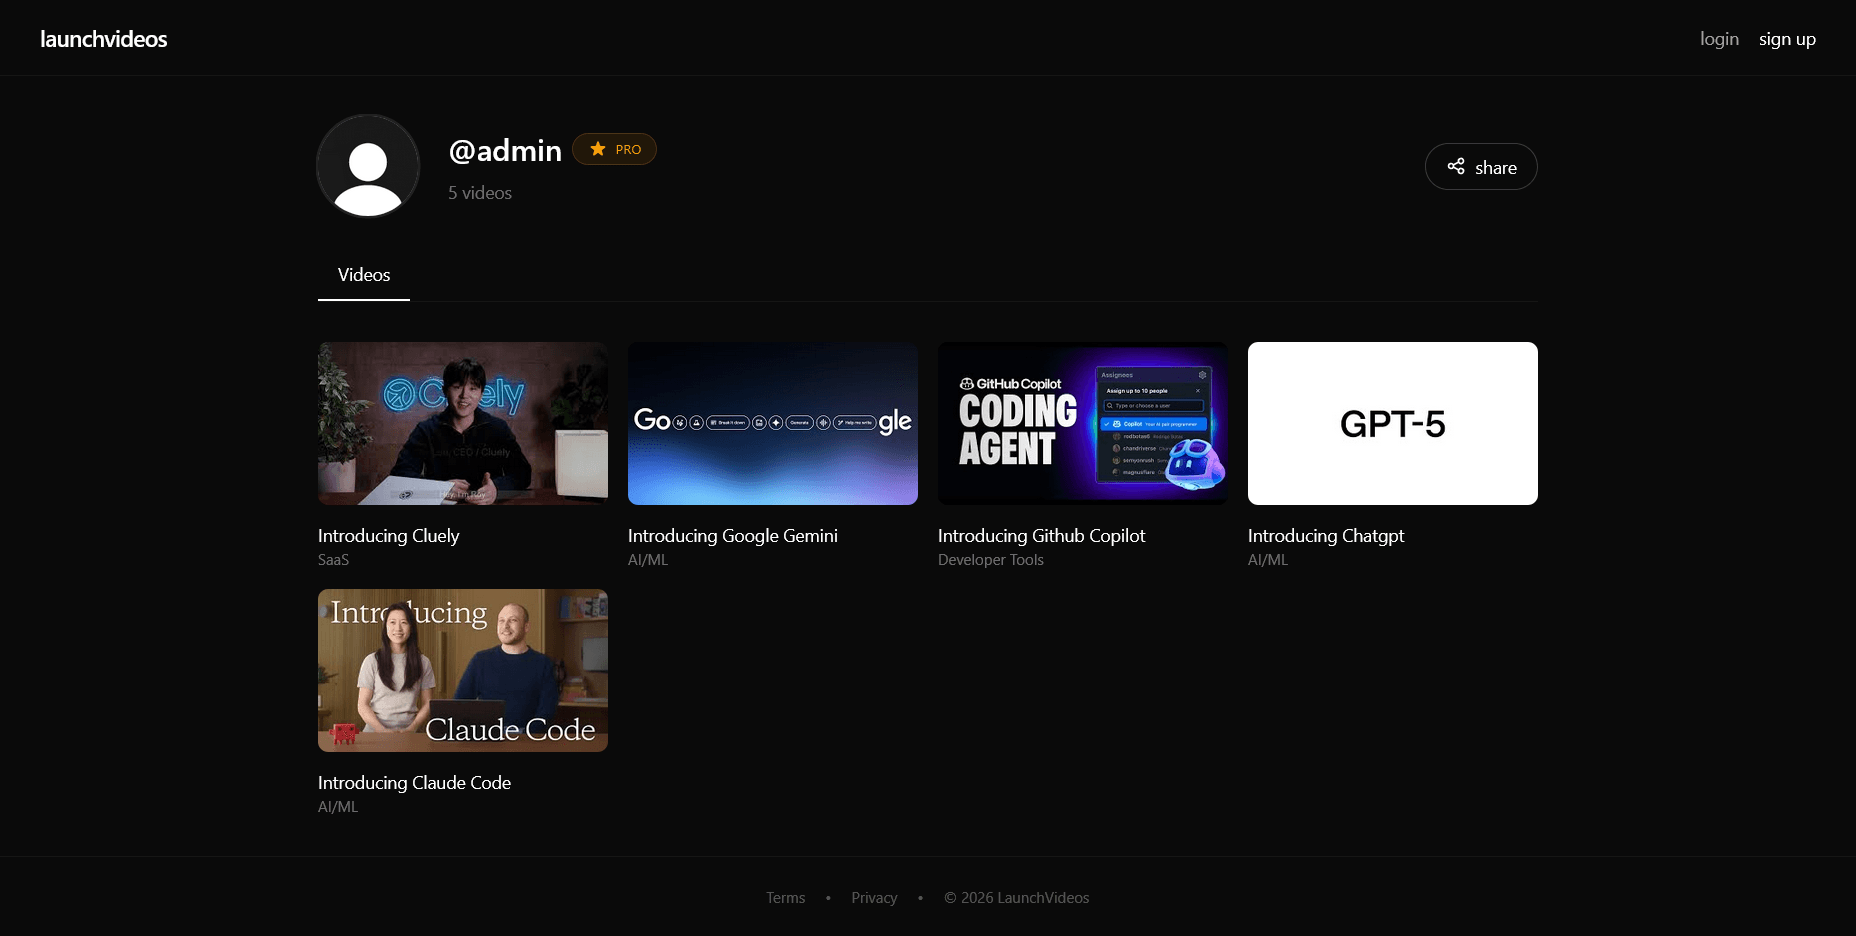This screenshot has height=936, width=1856.
Task: Select the PRO badge
Action: 614,148
